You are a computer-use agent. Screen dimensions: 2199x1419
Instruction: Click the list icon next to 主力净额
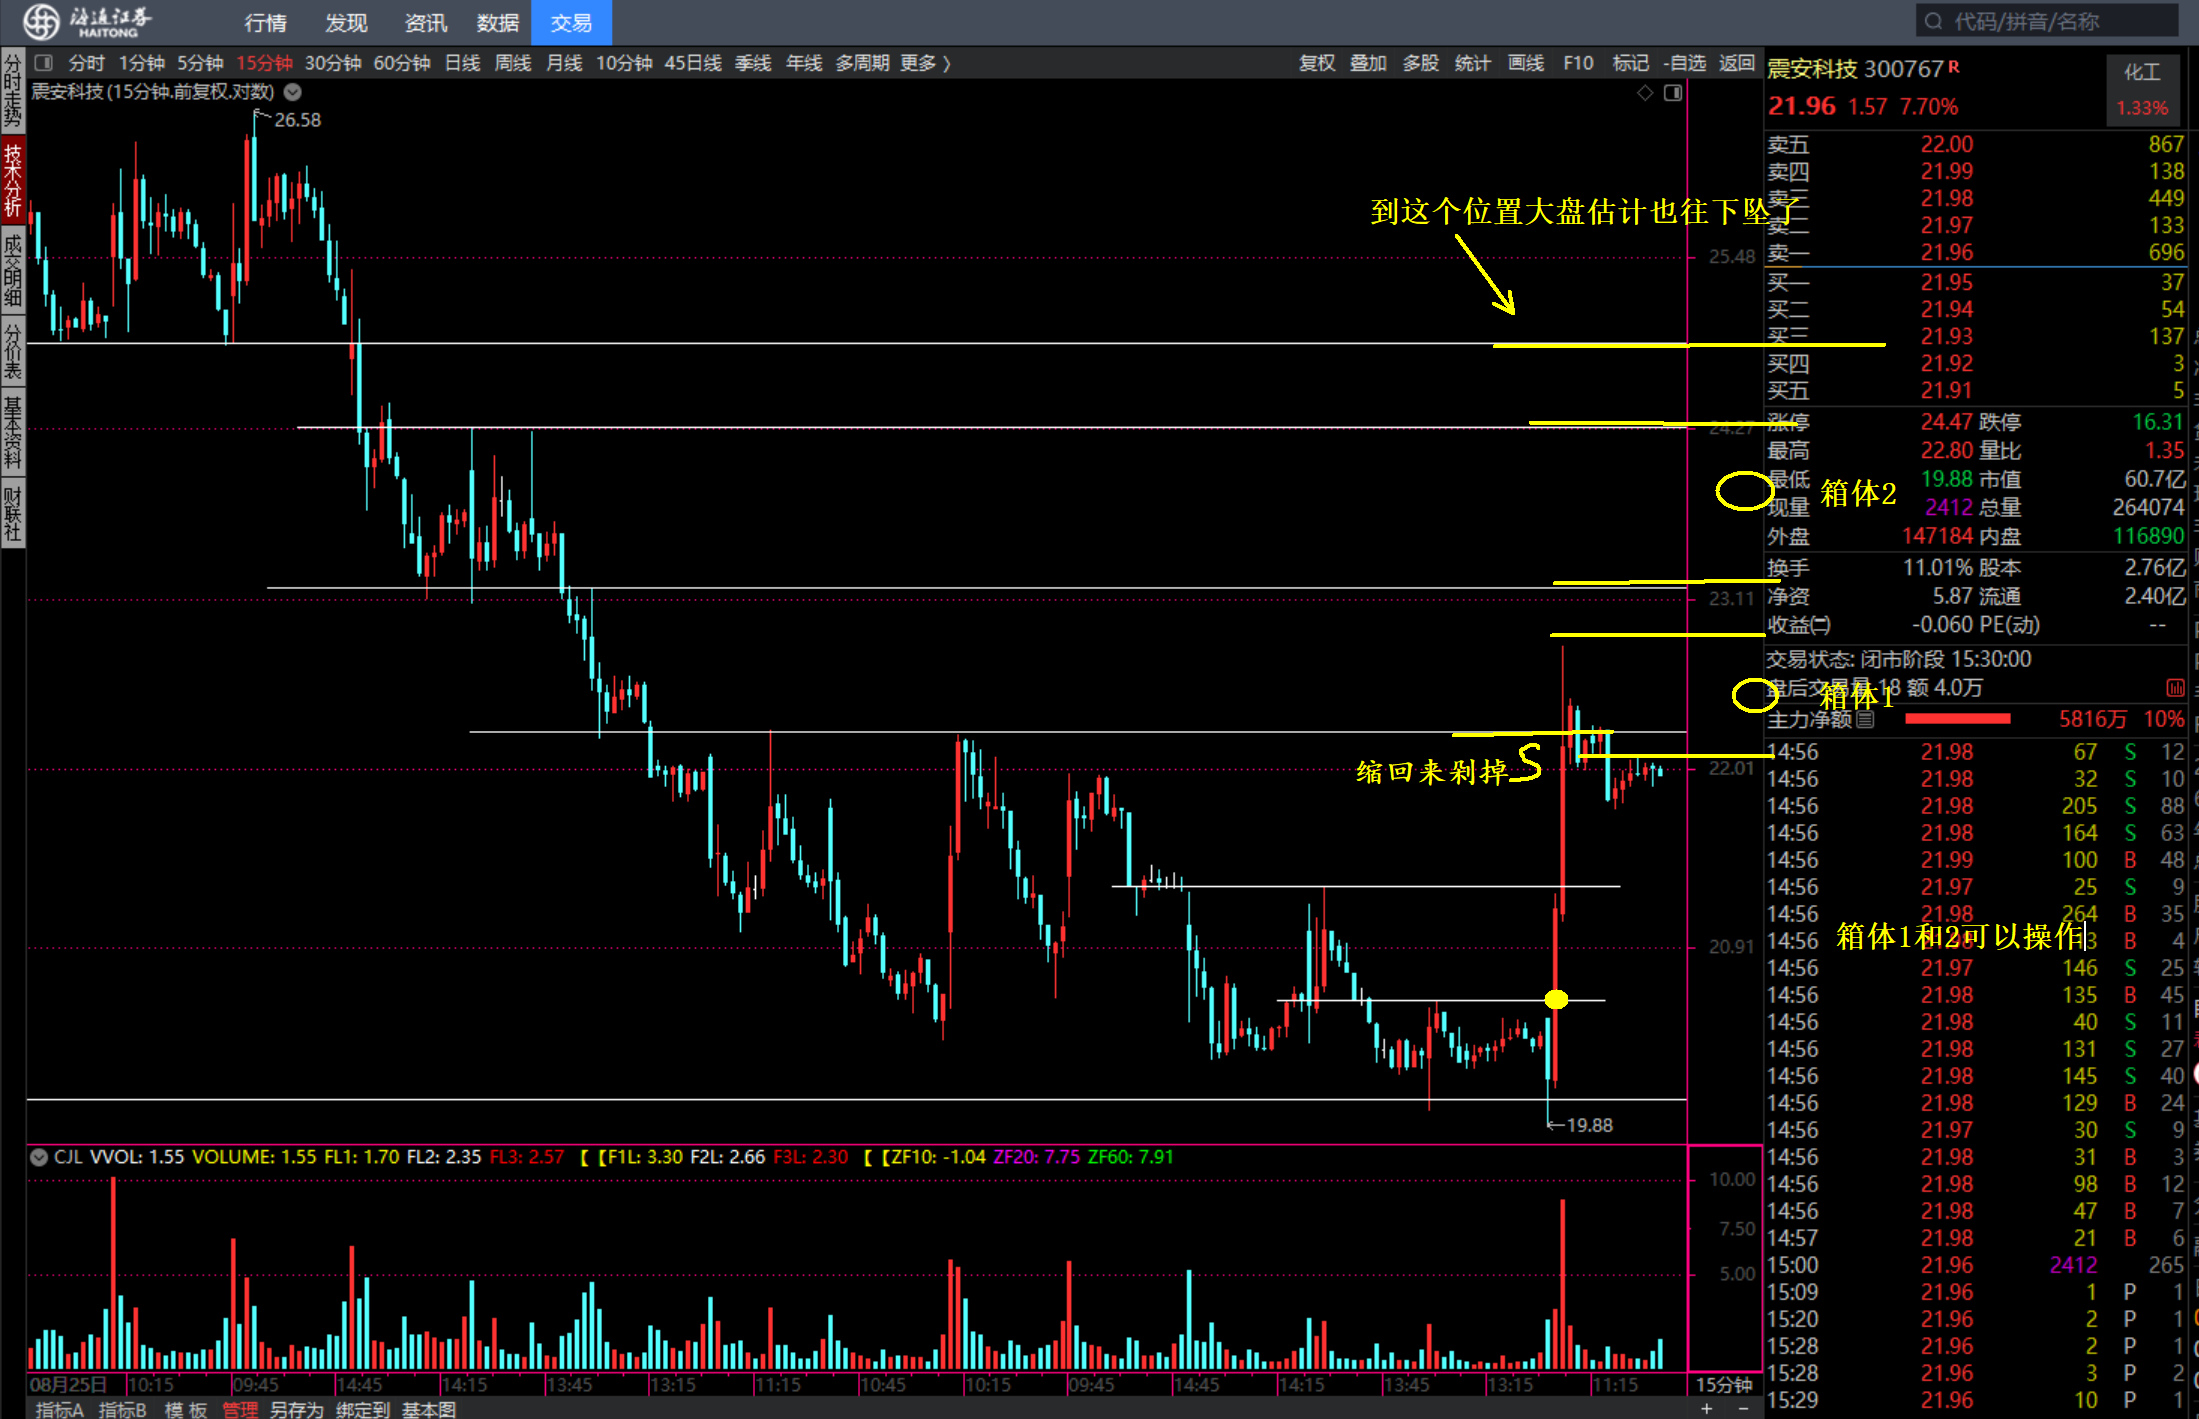(x=1865, y=719)
